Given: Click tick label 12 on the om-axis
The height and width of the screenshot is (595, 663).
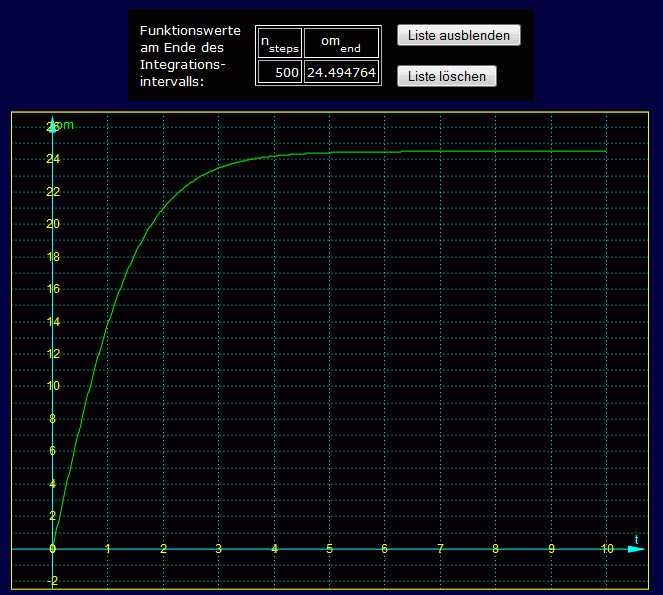Looking at the screenshot, I should click(52, 354).
